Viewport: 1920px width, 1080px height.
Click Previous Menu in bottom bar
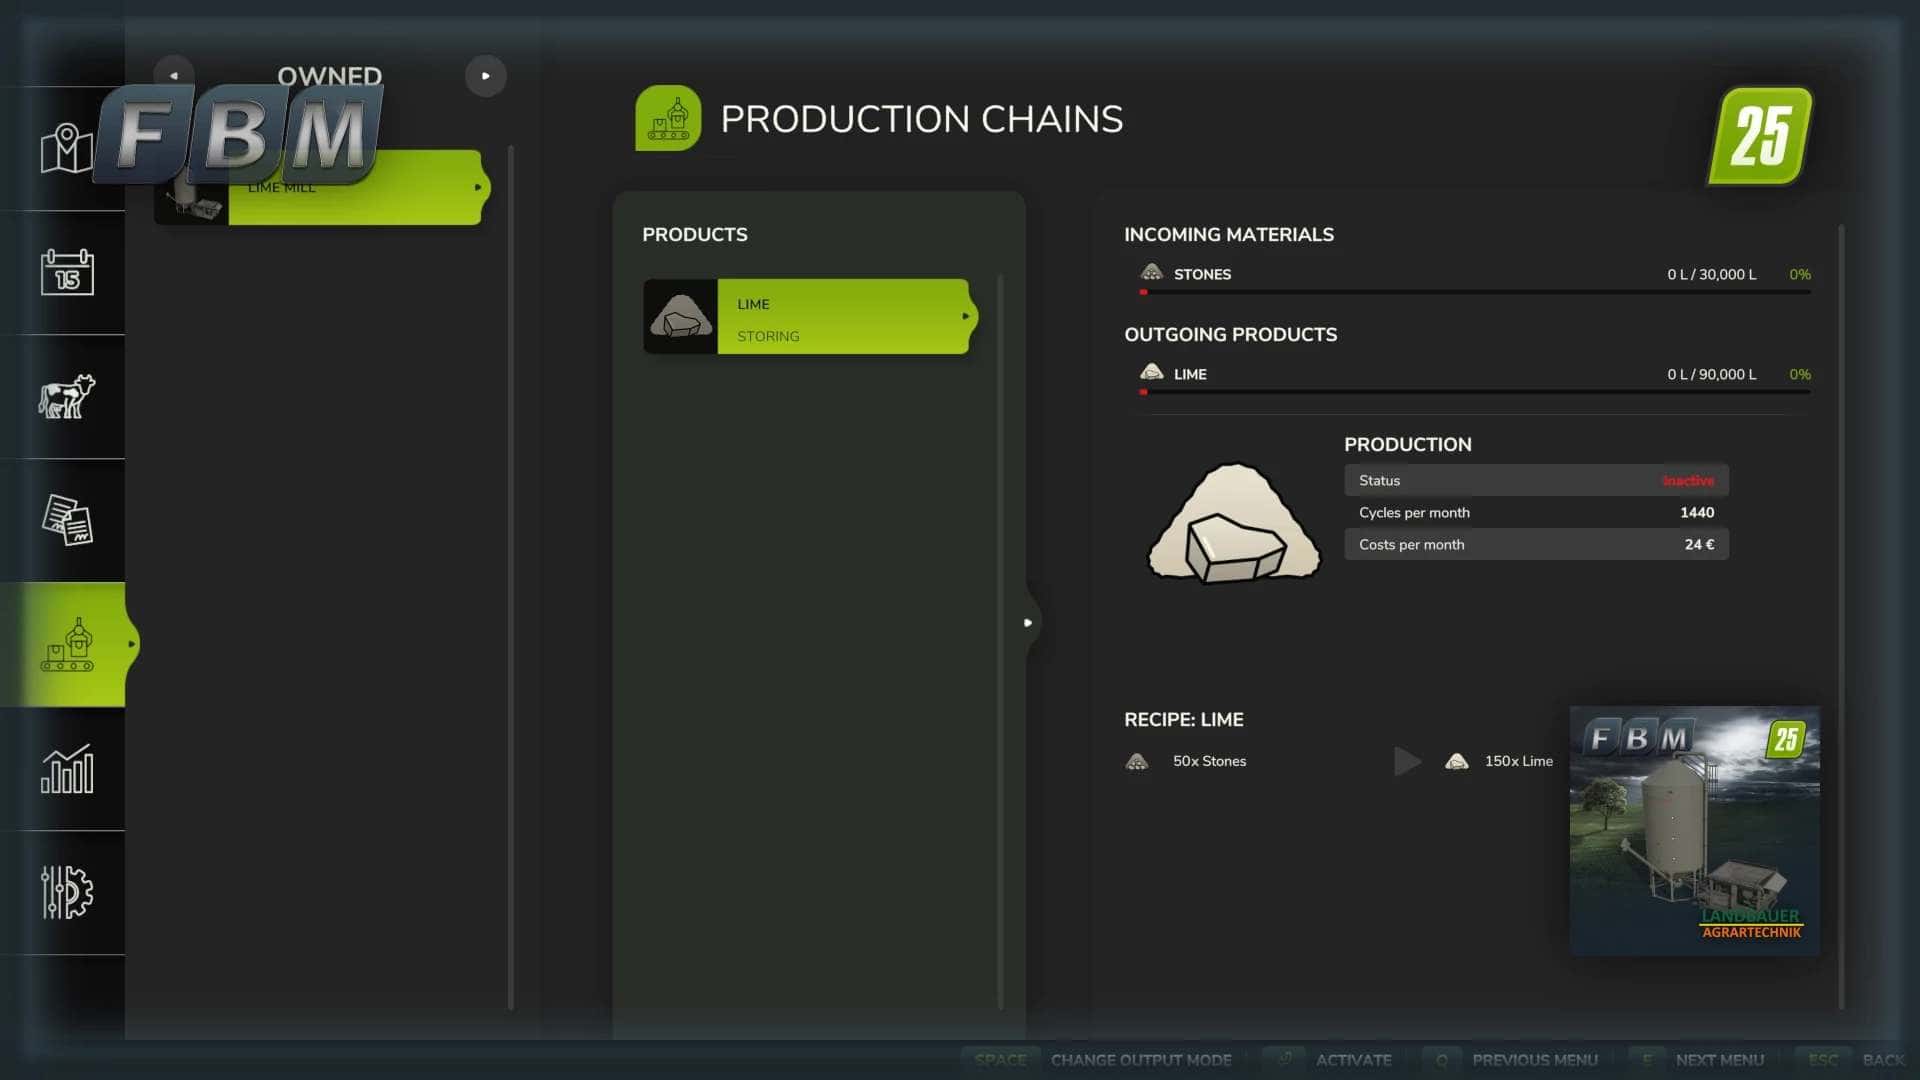tap(1534, 1060)
